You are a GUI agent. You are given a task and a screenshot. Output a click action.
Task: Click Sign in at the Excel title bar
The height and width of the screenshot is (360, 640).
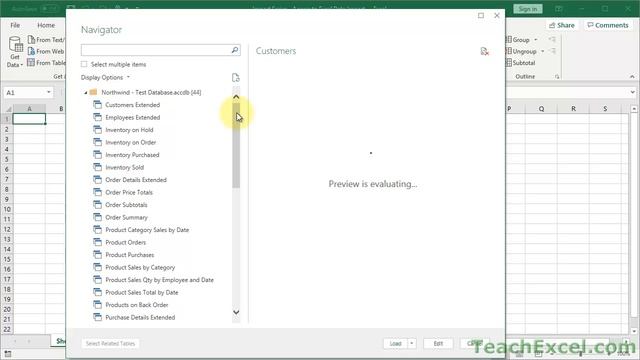528,9
